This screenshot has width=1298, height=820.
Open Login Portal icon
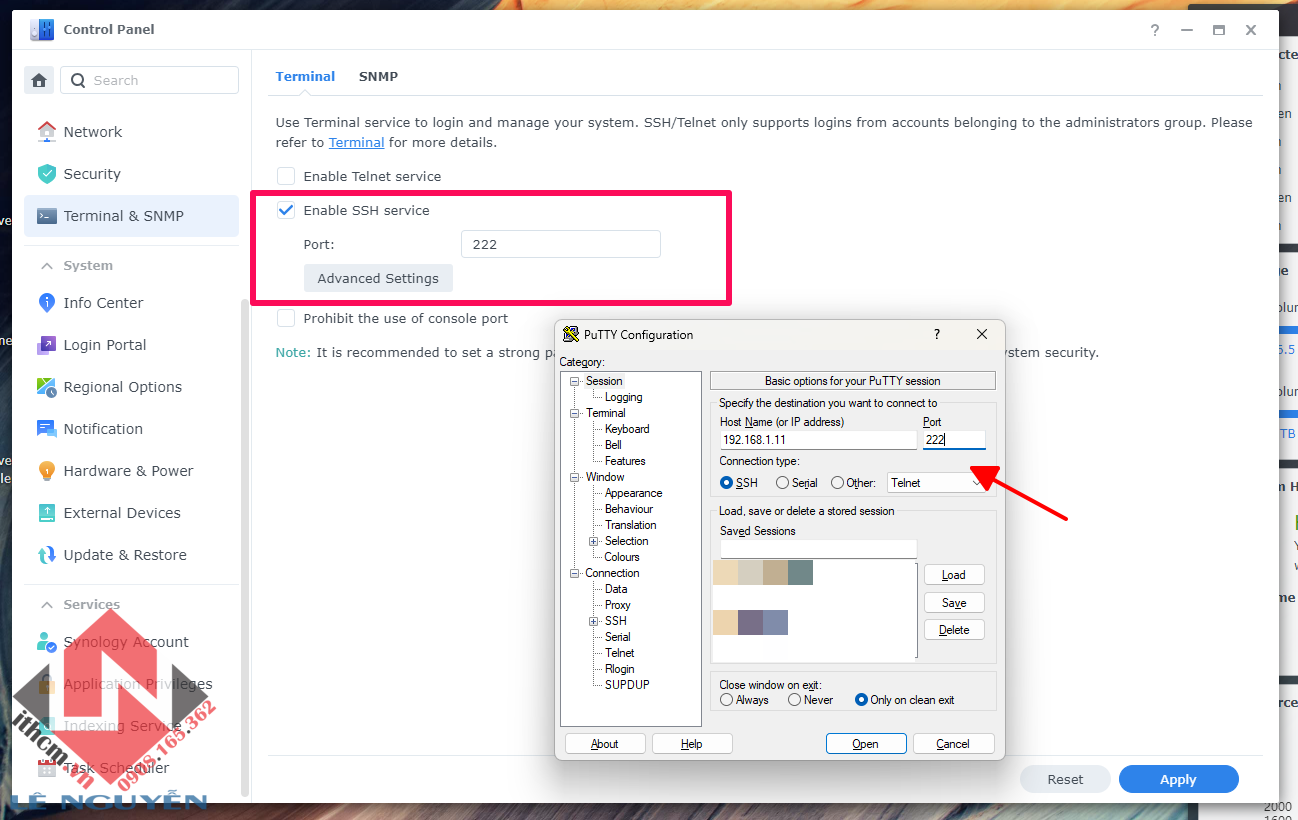[47, 345]
